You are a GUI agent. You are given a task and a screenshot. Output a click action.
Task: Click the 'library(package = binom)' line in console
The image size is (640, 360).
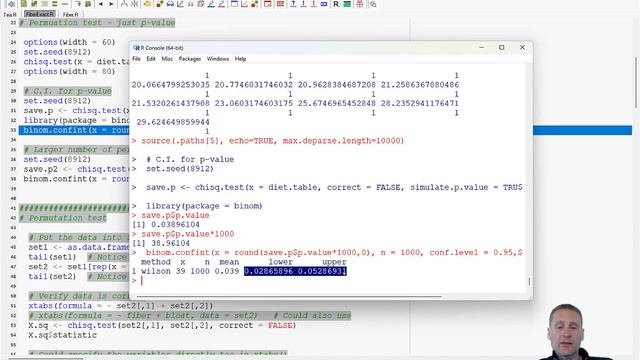click(x=204, y=206)
